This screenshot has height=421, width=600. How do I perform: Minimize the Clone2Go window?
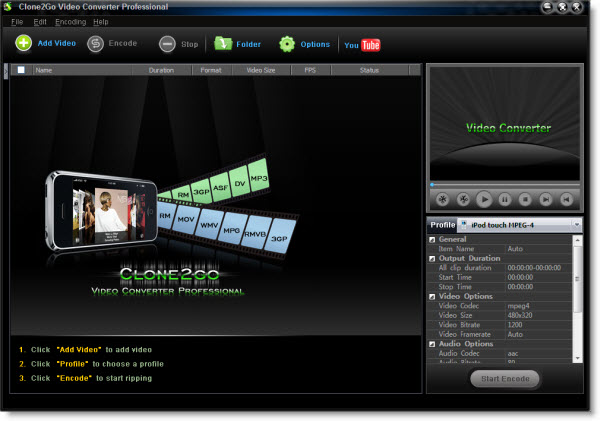click(x=548, y=7)
